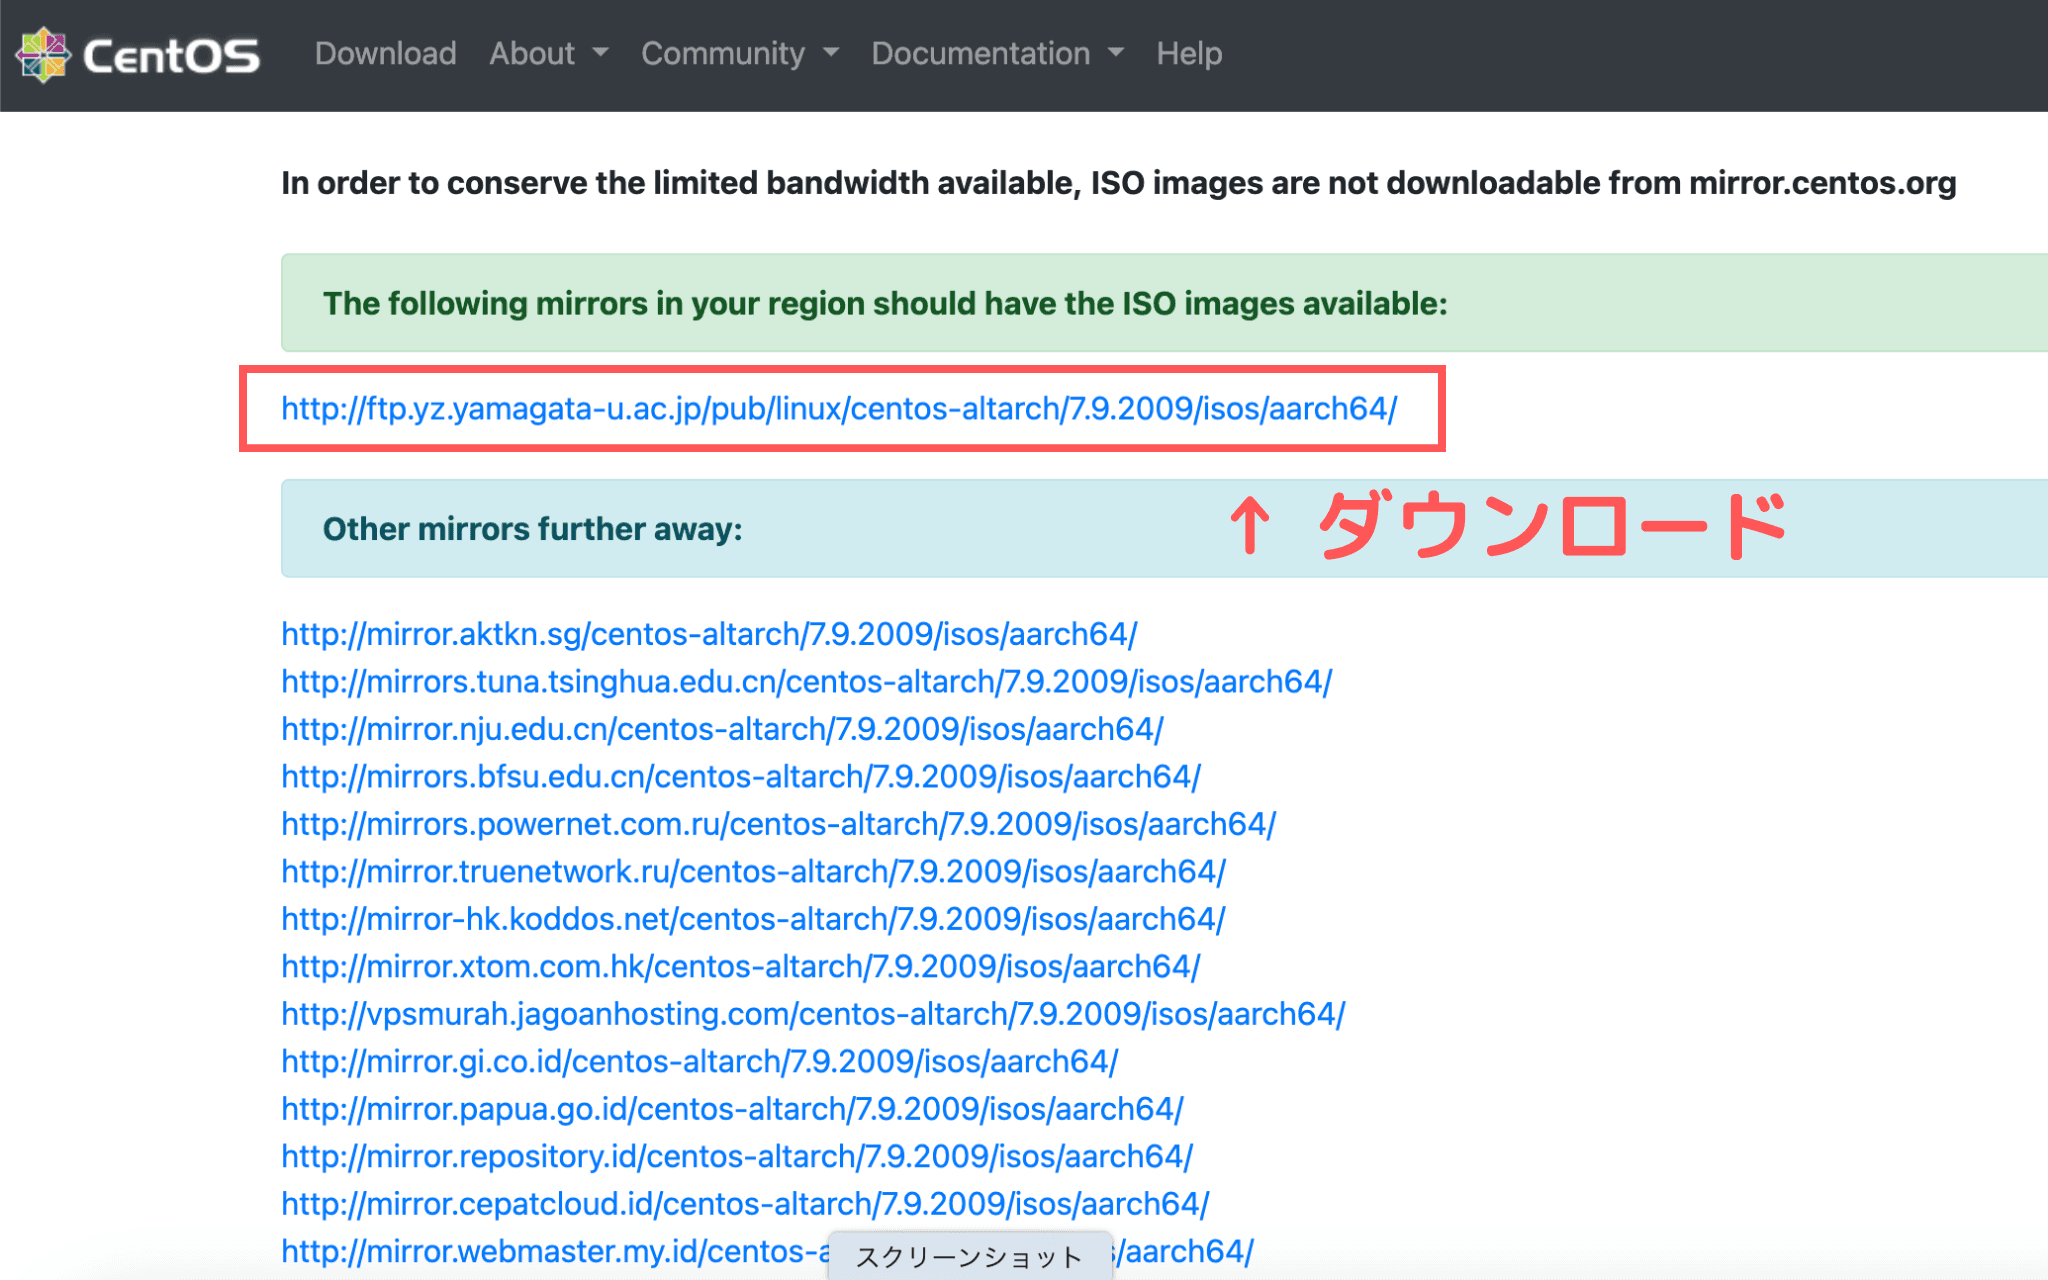Screen dimensions: 2048x1280
Task: Expand the Community dropdown menu
Action: click(739, 53)
